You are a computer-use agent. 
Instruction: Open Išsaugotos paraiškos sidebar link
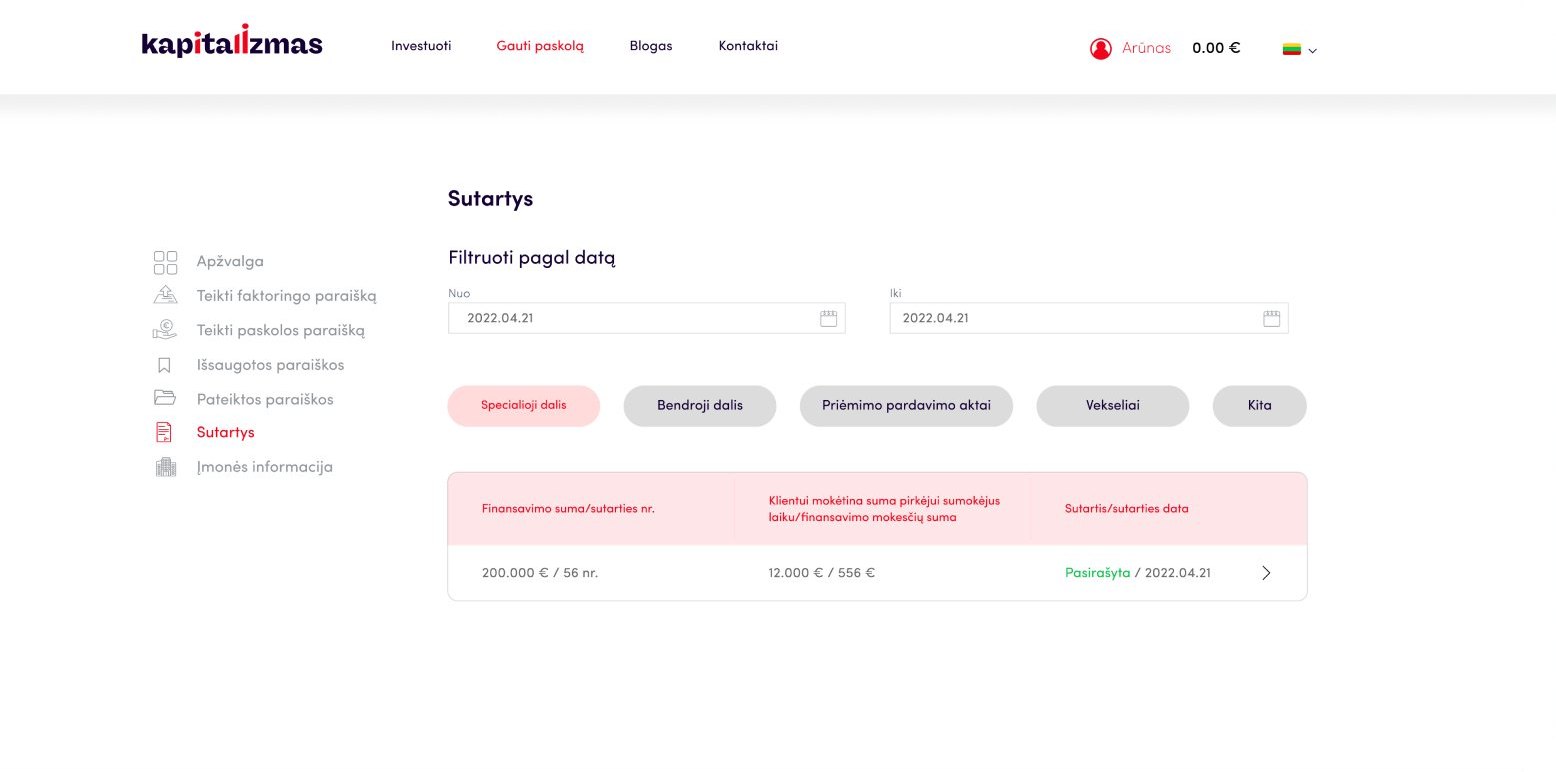click(270, 365)
